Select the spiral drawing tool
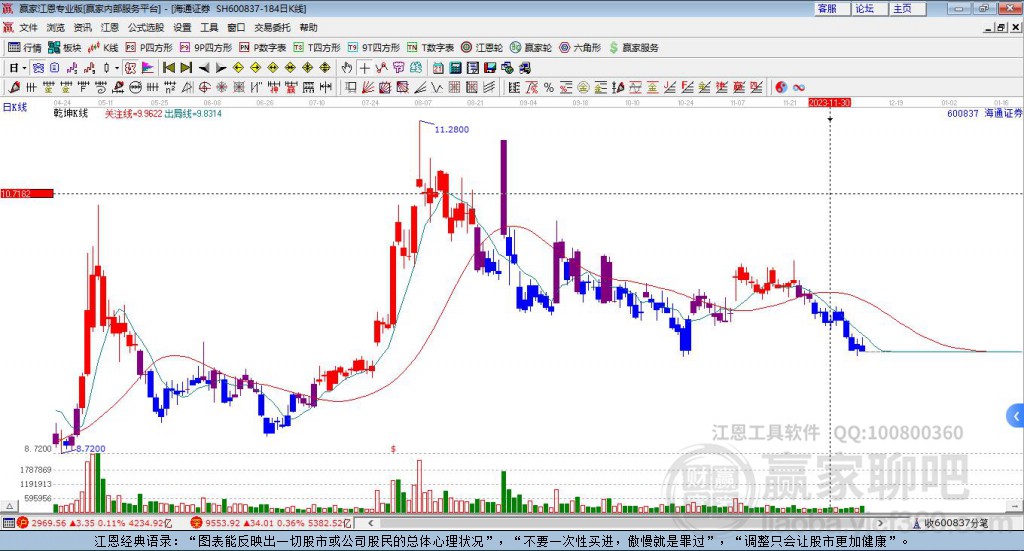Screen dimensions: 1024x551 (x=101, y=87)
